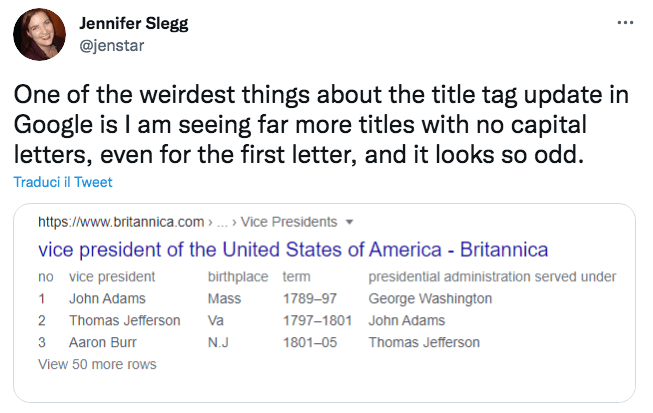Click Traduci il Tweet translation link
Screen dimensions: 653x413
63,182
